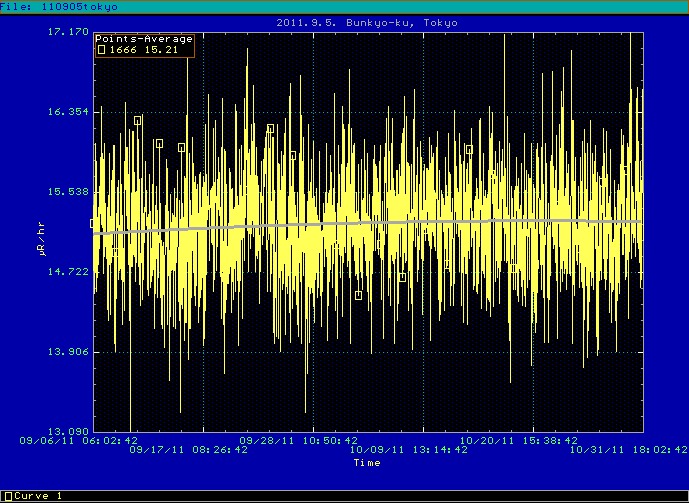The height and width of the screenshot is (503, 689).
Task: Click the square data marker on the left plot edge
Action: tap(94, 224)
